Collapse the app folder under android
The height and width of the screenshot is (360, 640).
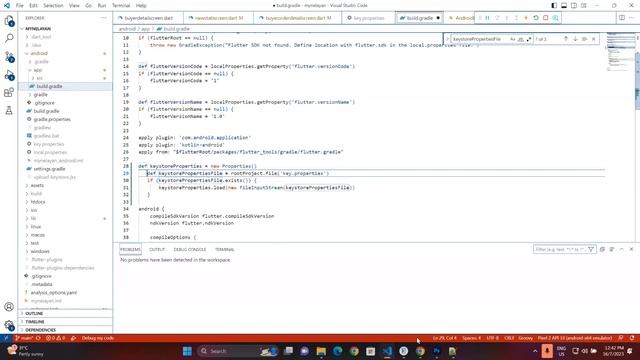click(x=38, y=70)
